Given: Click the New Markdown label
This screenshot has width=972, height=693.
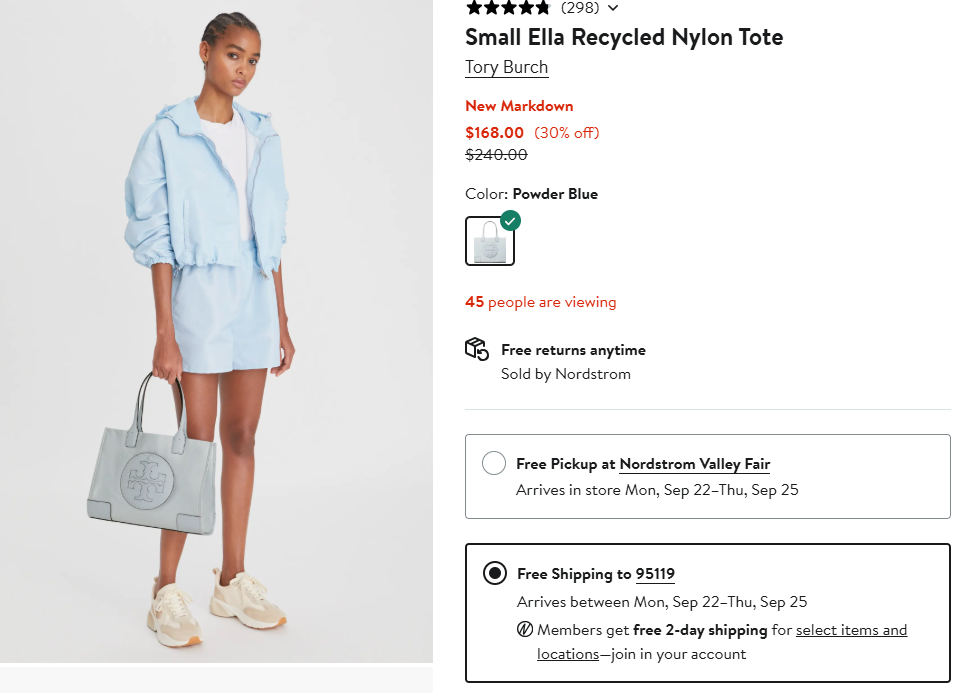Looking at the screenshot, I should (x=519, y=106).
